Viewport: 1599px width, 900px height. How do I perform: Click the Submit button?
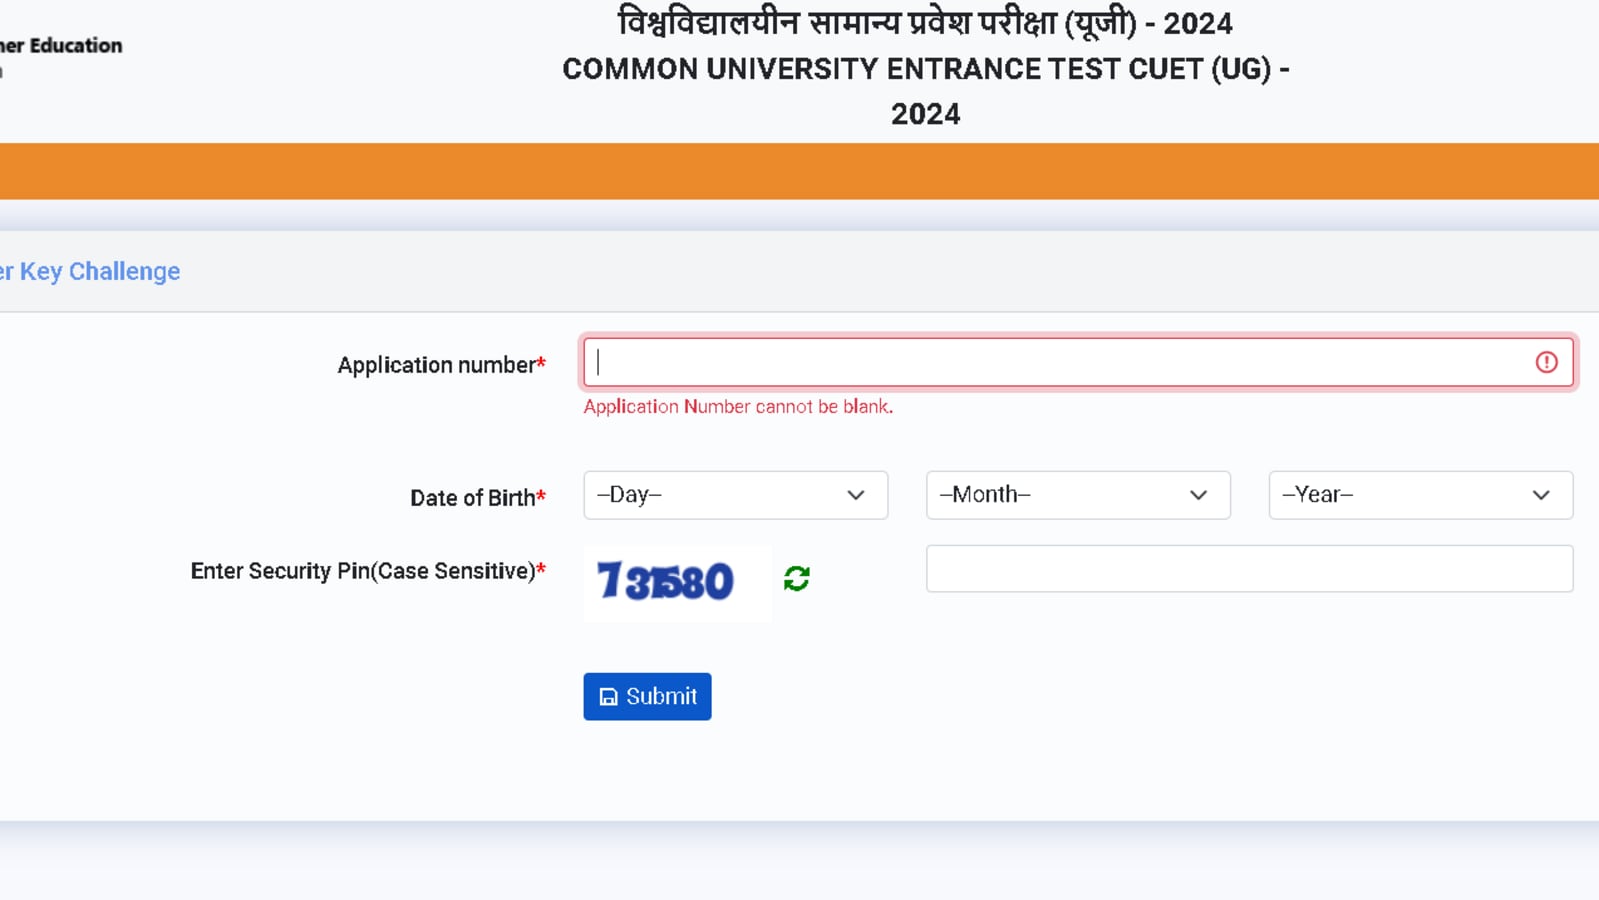pyautogui.click(x=647, y=696)
